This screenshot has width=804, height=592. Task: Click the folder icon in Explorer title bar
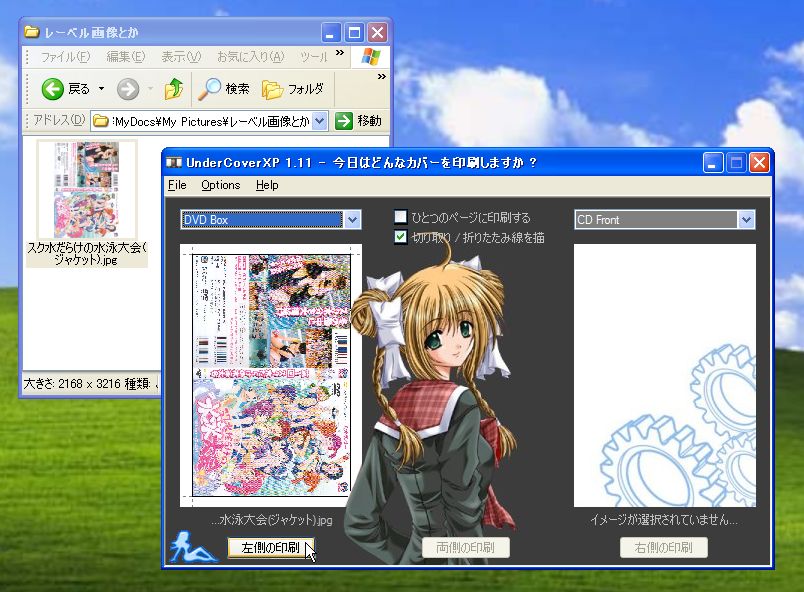click(32, 32)
